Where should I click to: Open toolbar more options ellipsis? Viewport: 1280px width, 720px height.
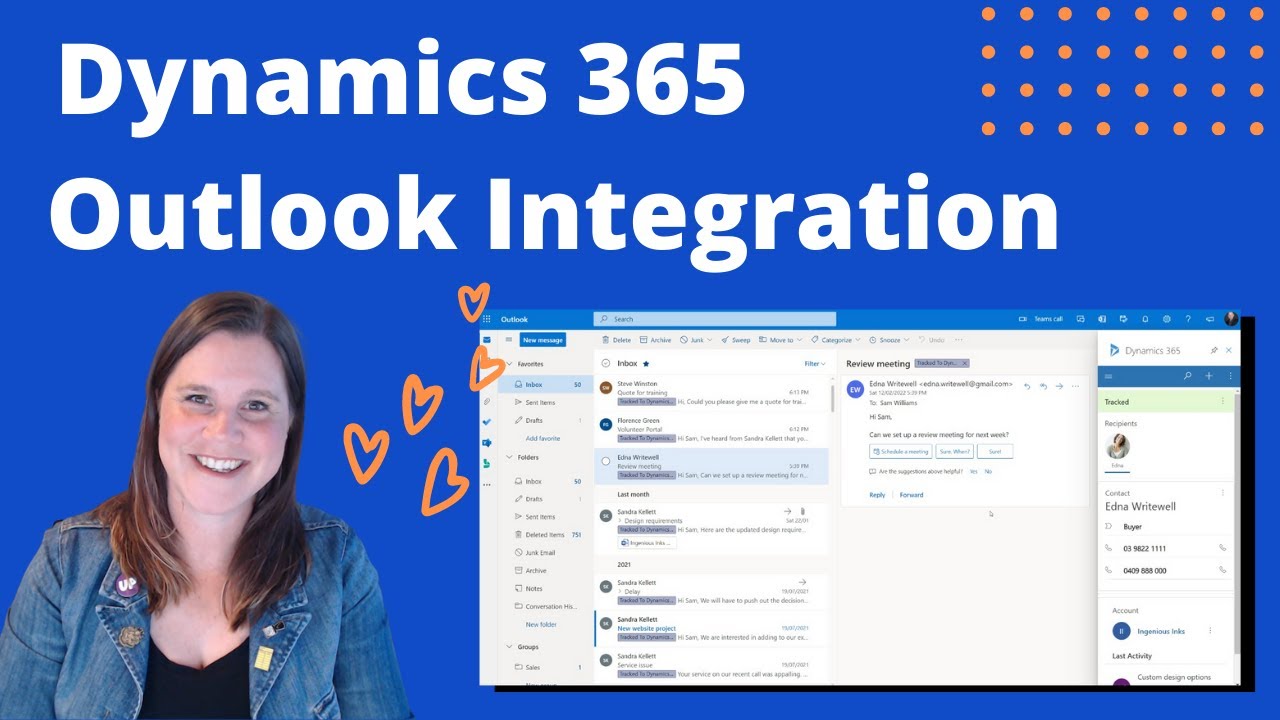click(959, 340)
